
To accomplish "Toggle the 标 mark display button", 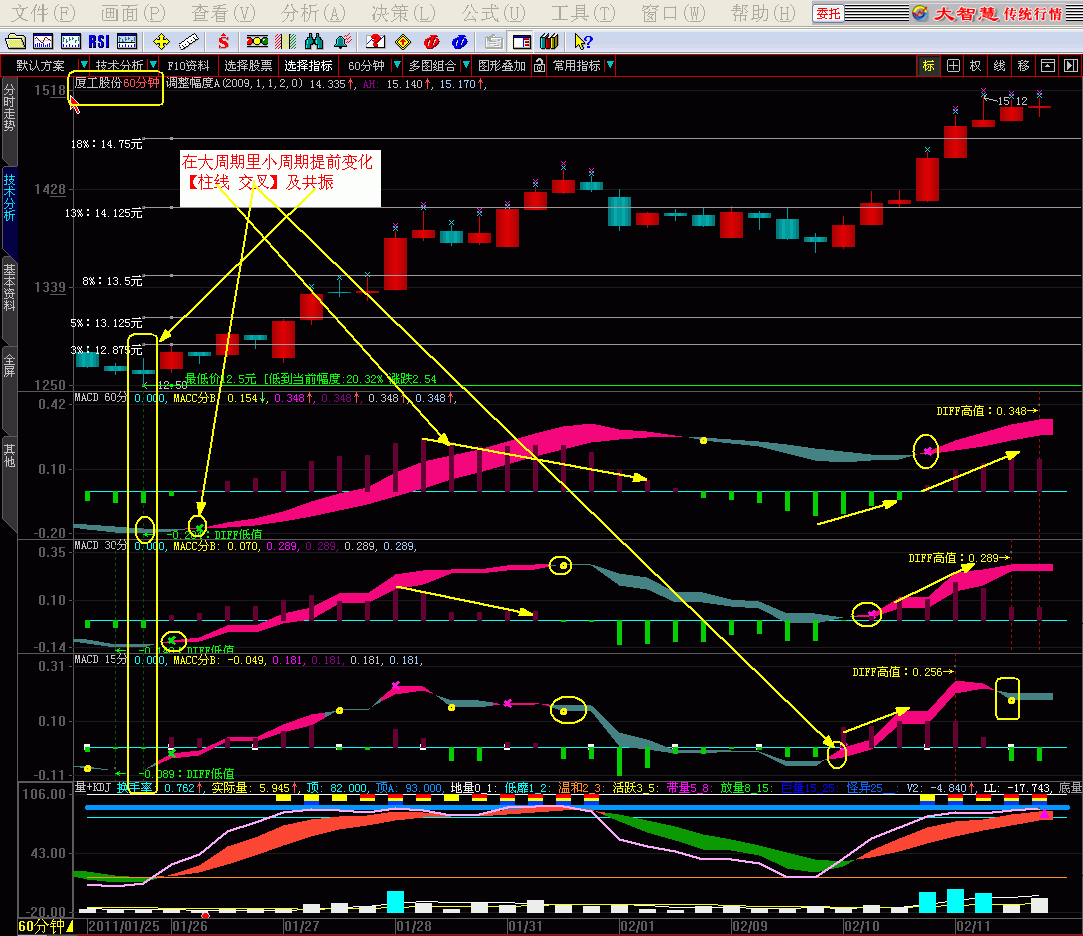I will pos(929,66).
